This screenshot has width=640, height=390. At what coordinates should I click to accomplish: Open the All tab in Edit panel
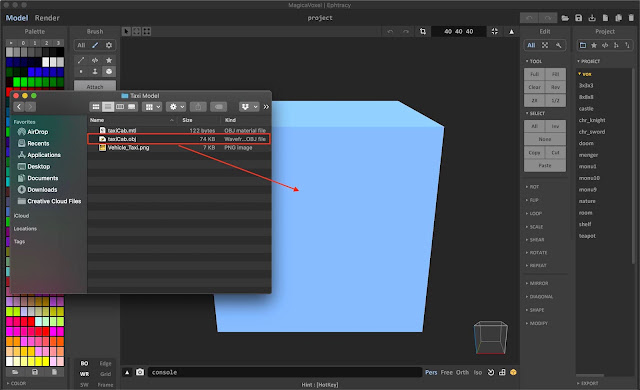531,45
